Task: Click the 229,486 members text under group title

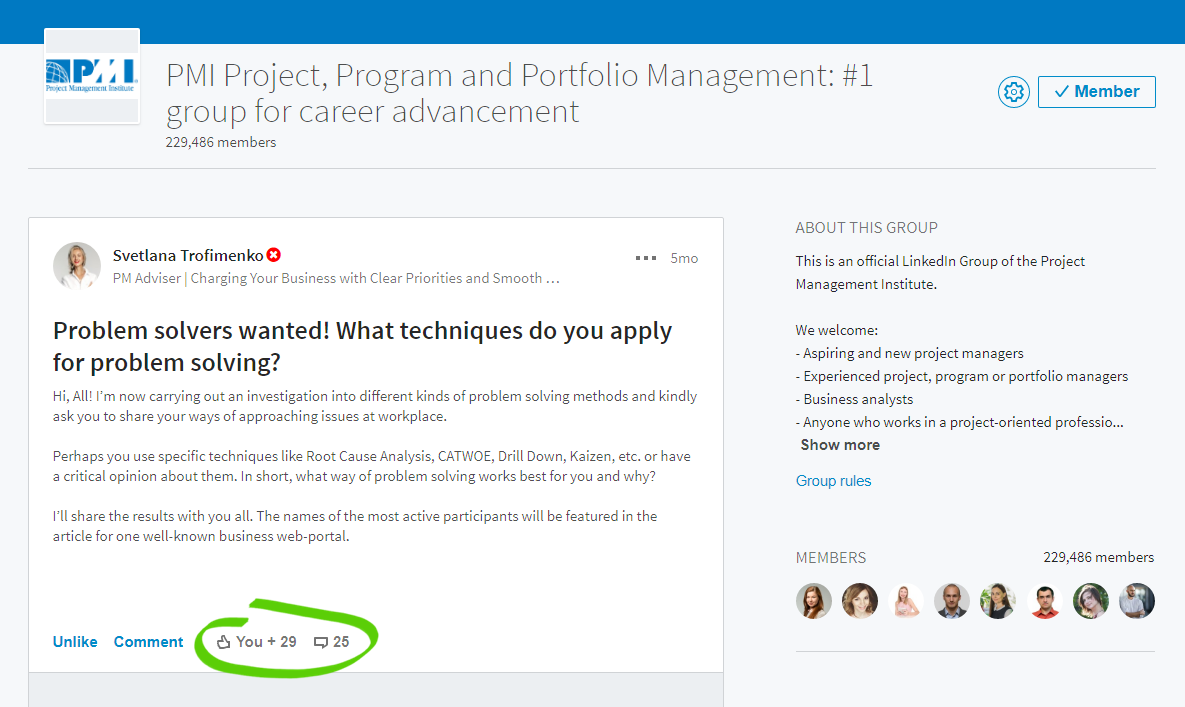Action: click(x=221, y=142)
